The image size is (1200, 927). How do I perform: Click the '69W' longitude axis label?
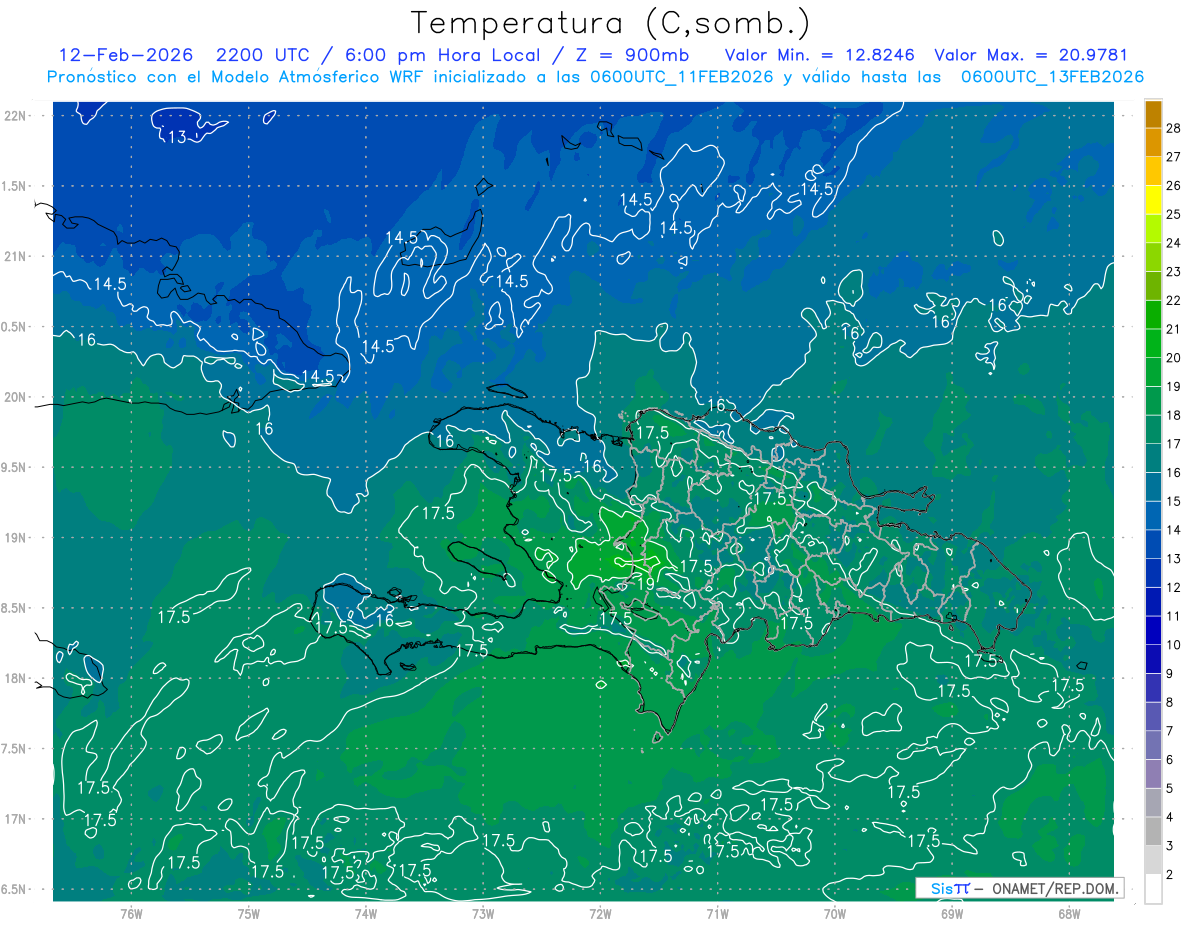click(952, 914)
